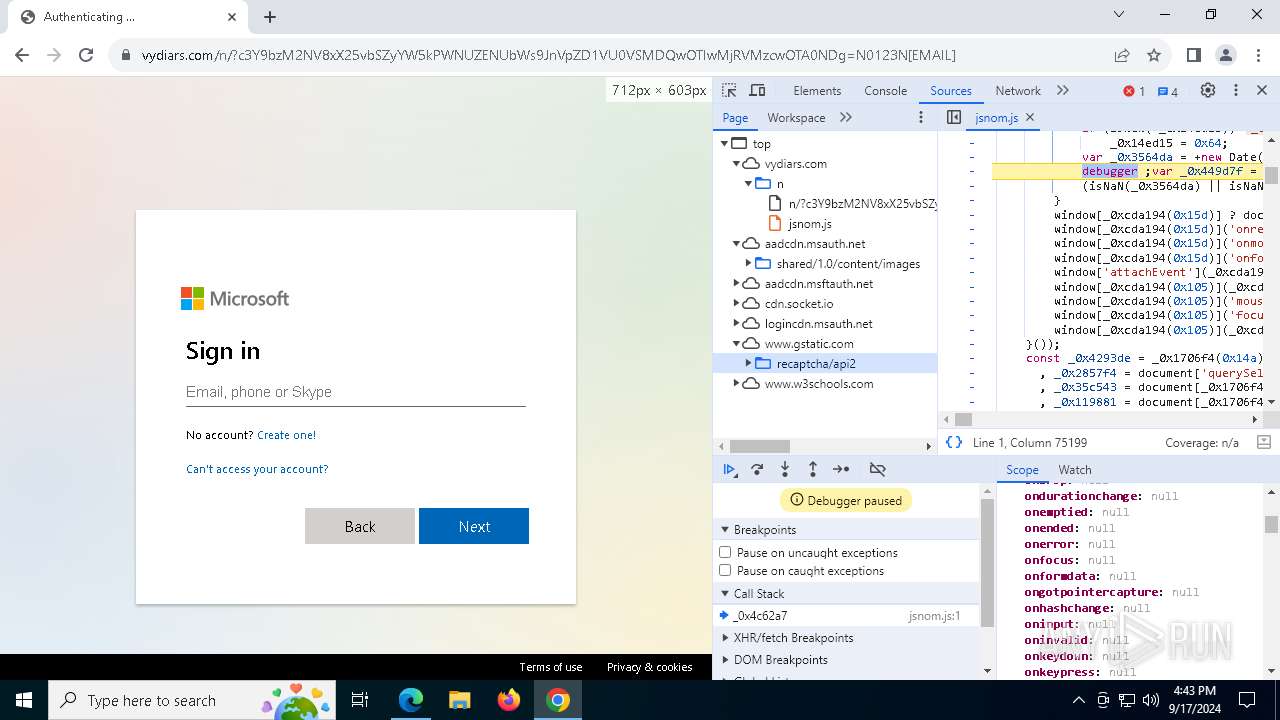This screenshot has height=720, width=1280.
Task: Expand the www.w3schools.com node
Action: click(736, 384)
